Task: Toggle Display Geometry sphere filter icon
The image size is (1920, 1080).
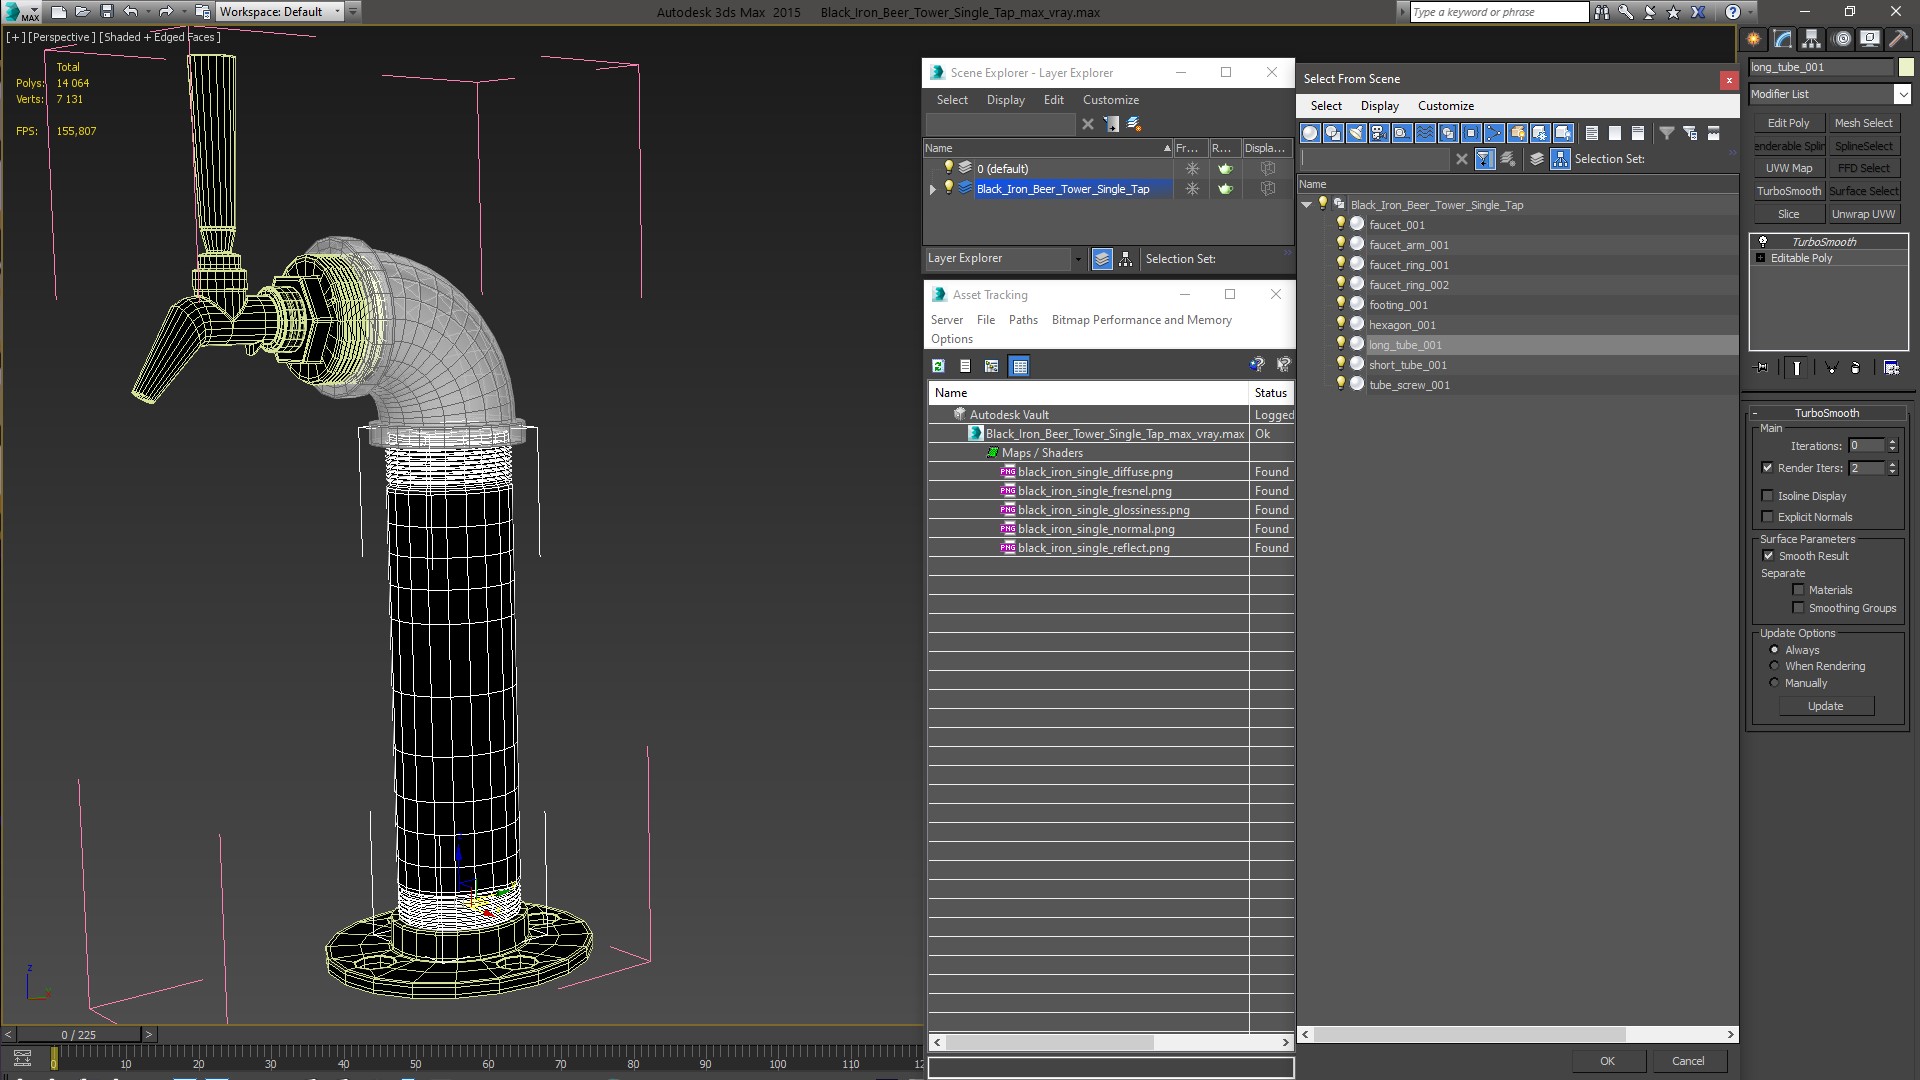Action: (x=1310, y=133)
